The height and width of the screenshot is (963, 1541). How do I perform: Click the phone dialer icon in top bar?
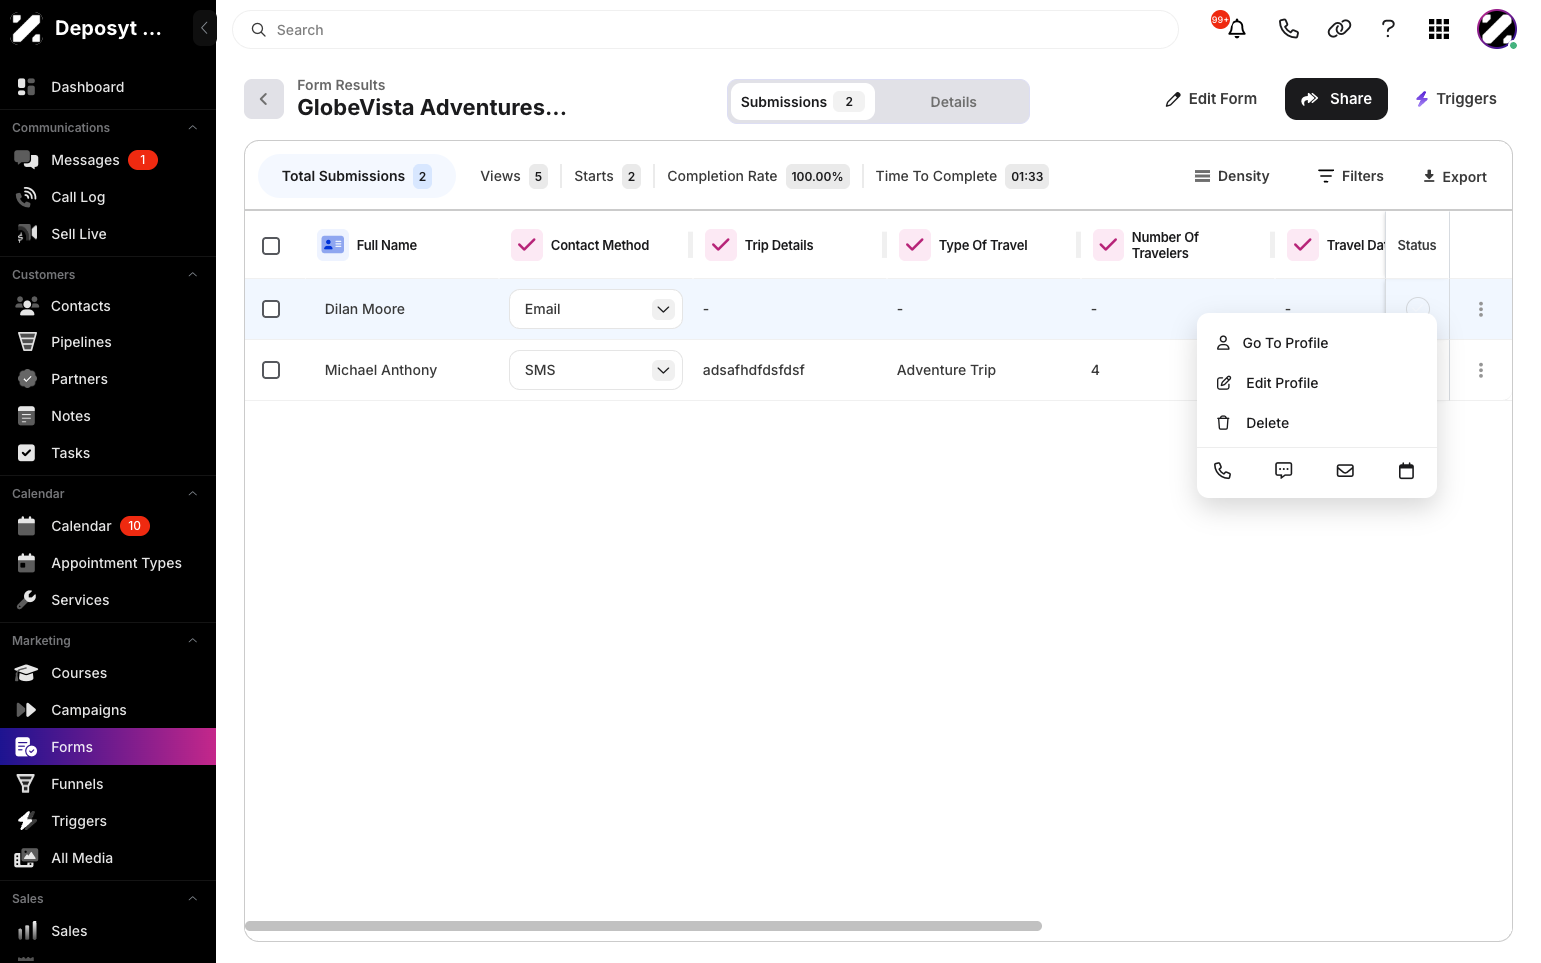[1288, 29]
